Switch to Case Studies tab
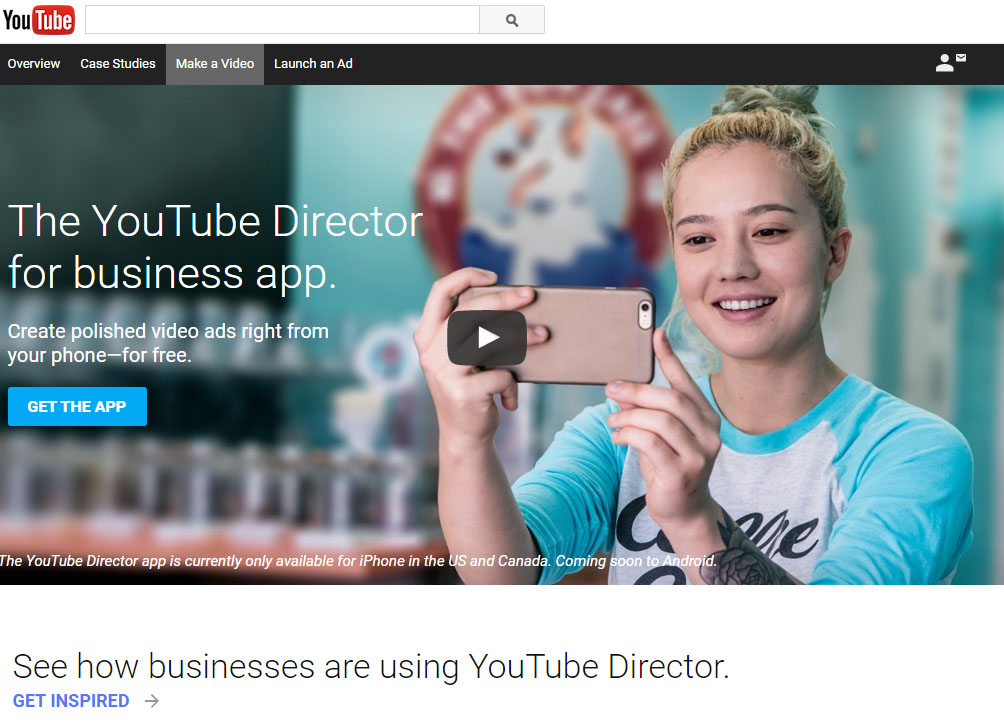The width and height of the screenshot is (1004, 723). click(x=118, y=64)
